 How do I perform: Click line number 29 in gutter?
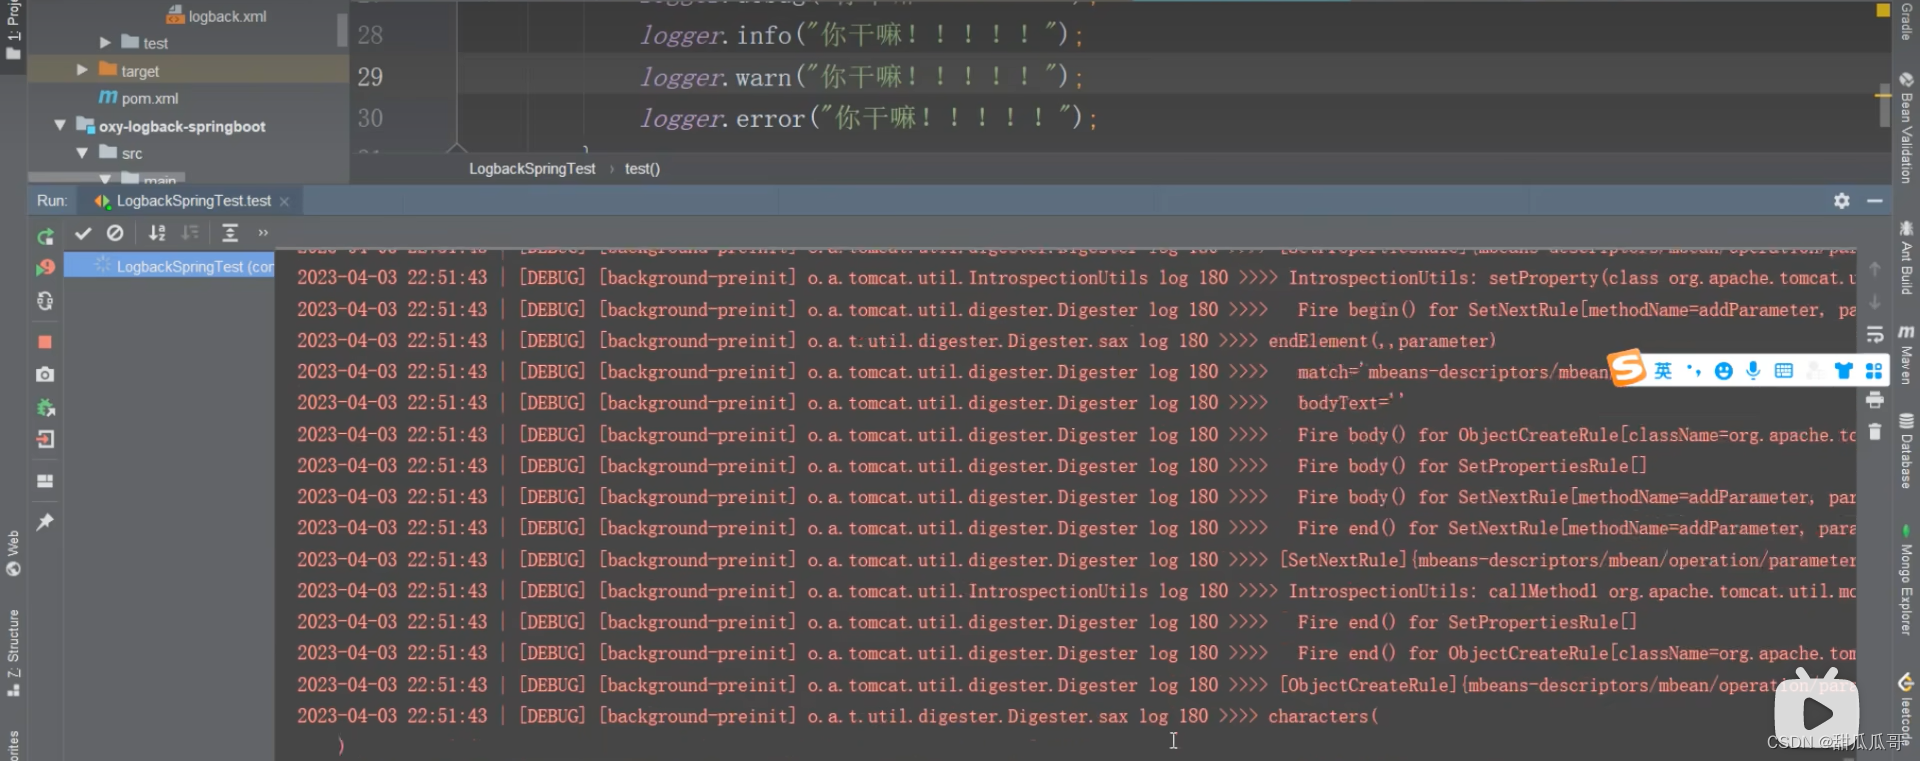[370, 77]
